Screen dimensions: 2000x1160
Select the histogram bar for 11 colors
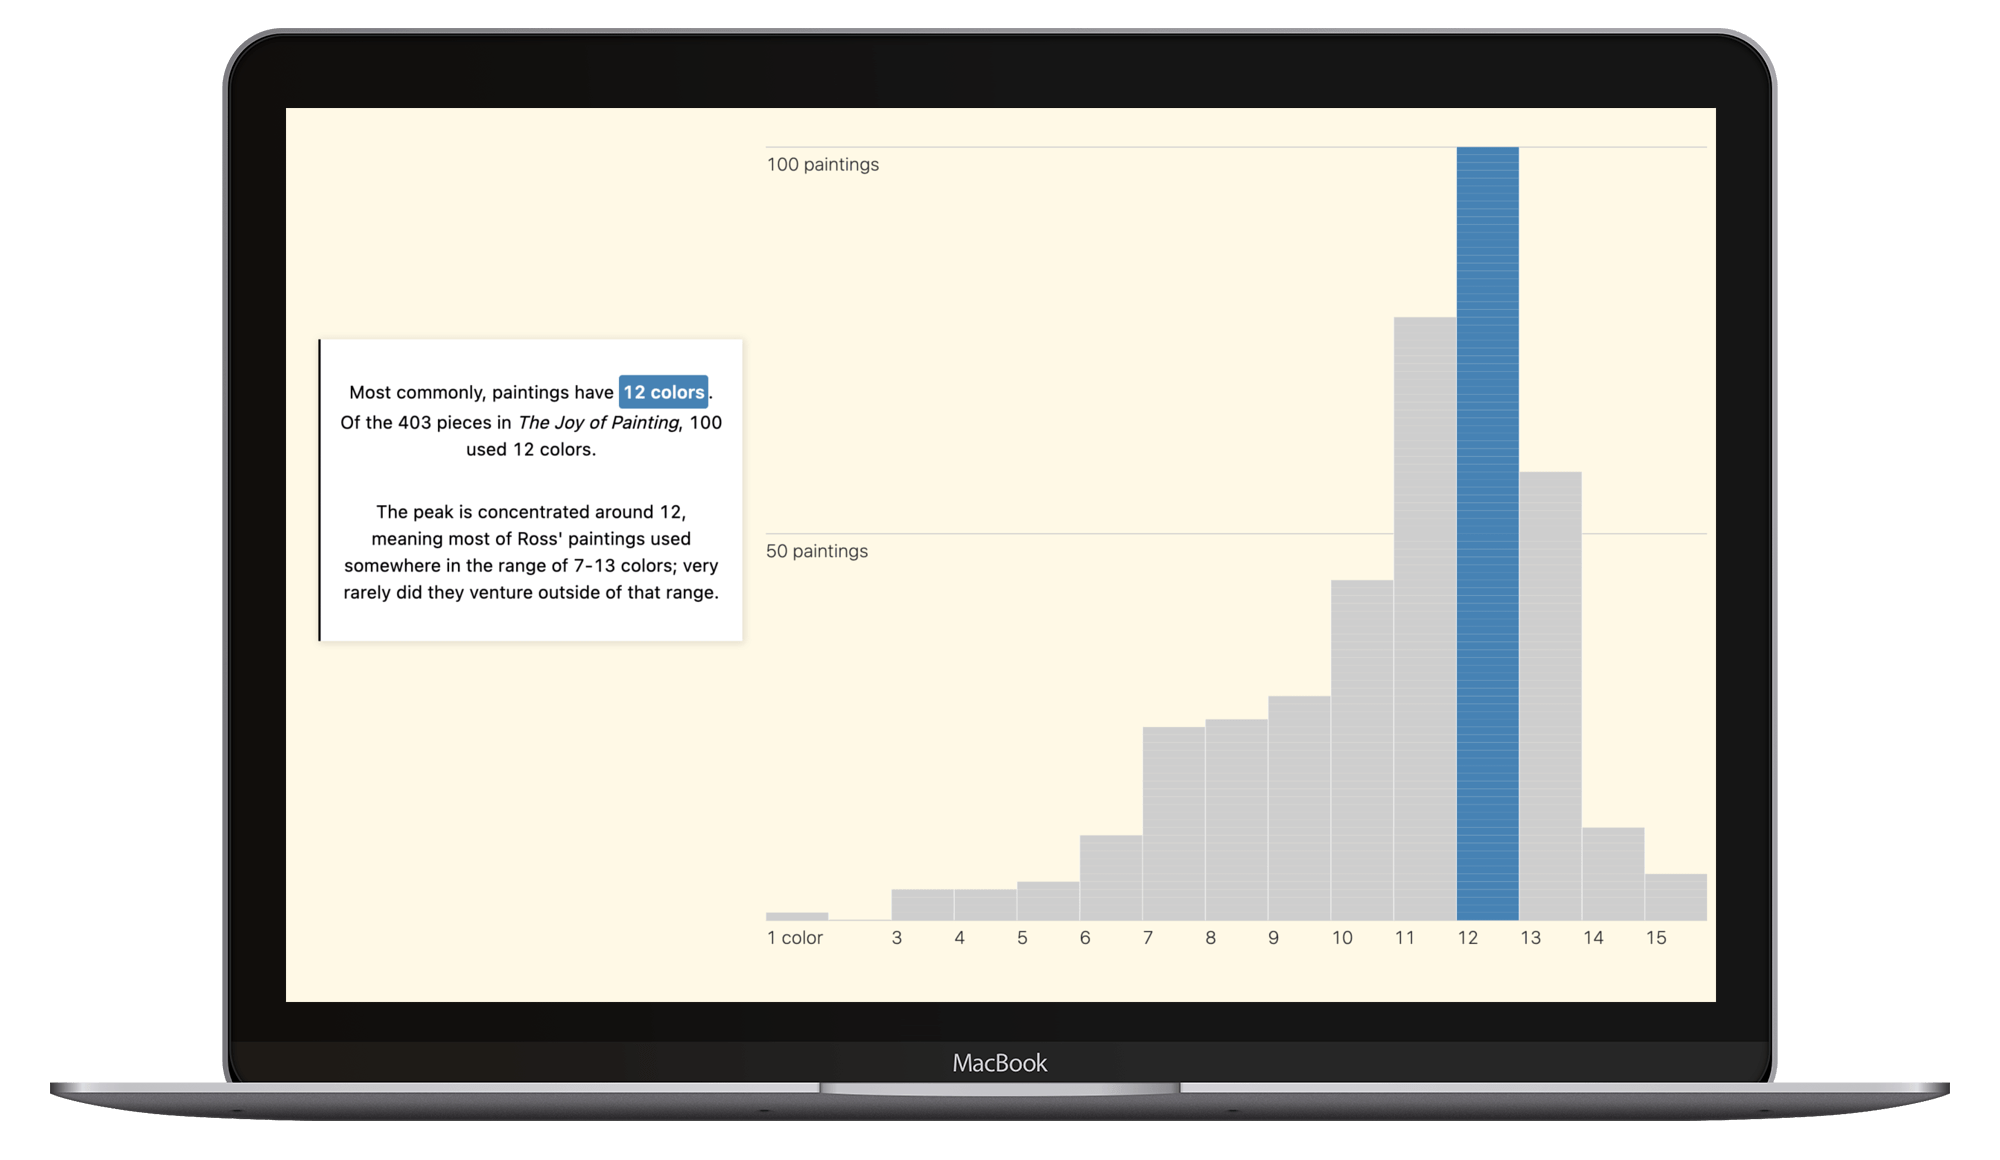[x=1425, y=618]
